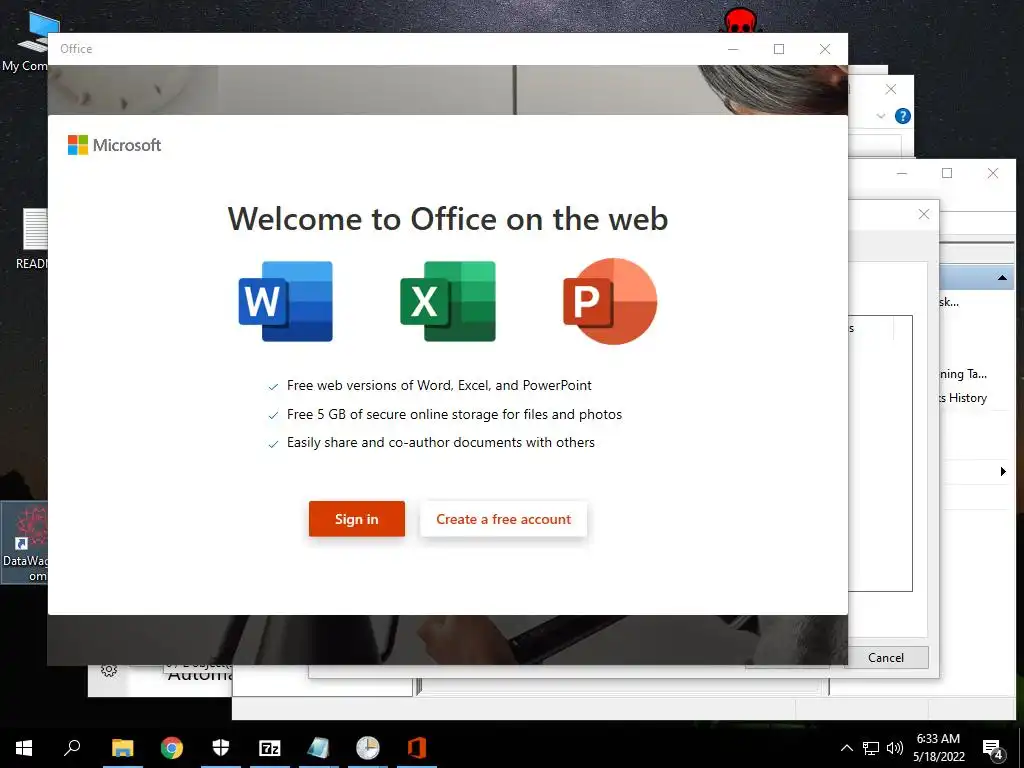Open the notification center icon
The width and height of the screenshot is (1024, 768).
pos(992,749)
